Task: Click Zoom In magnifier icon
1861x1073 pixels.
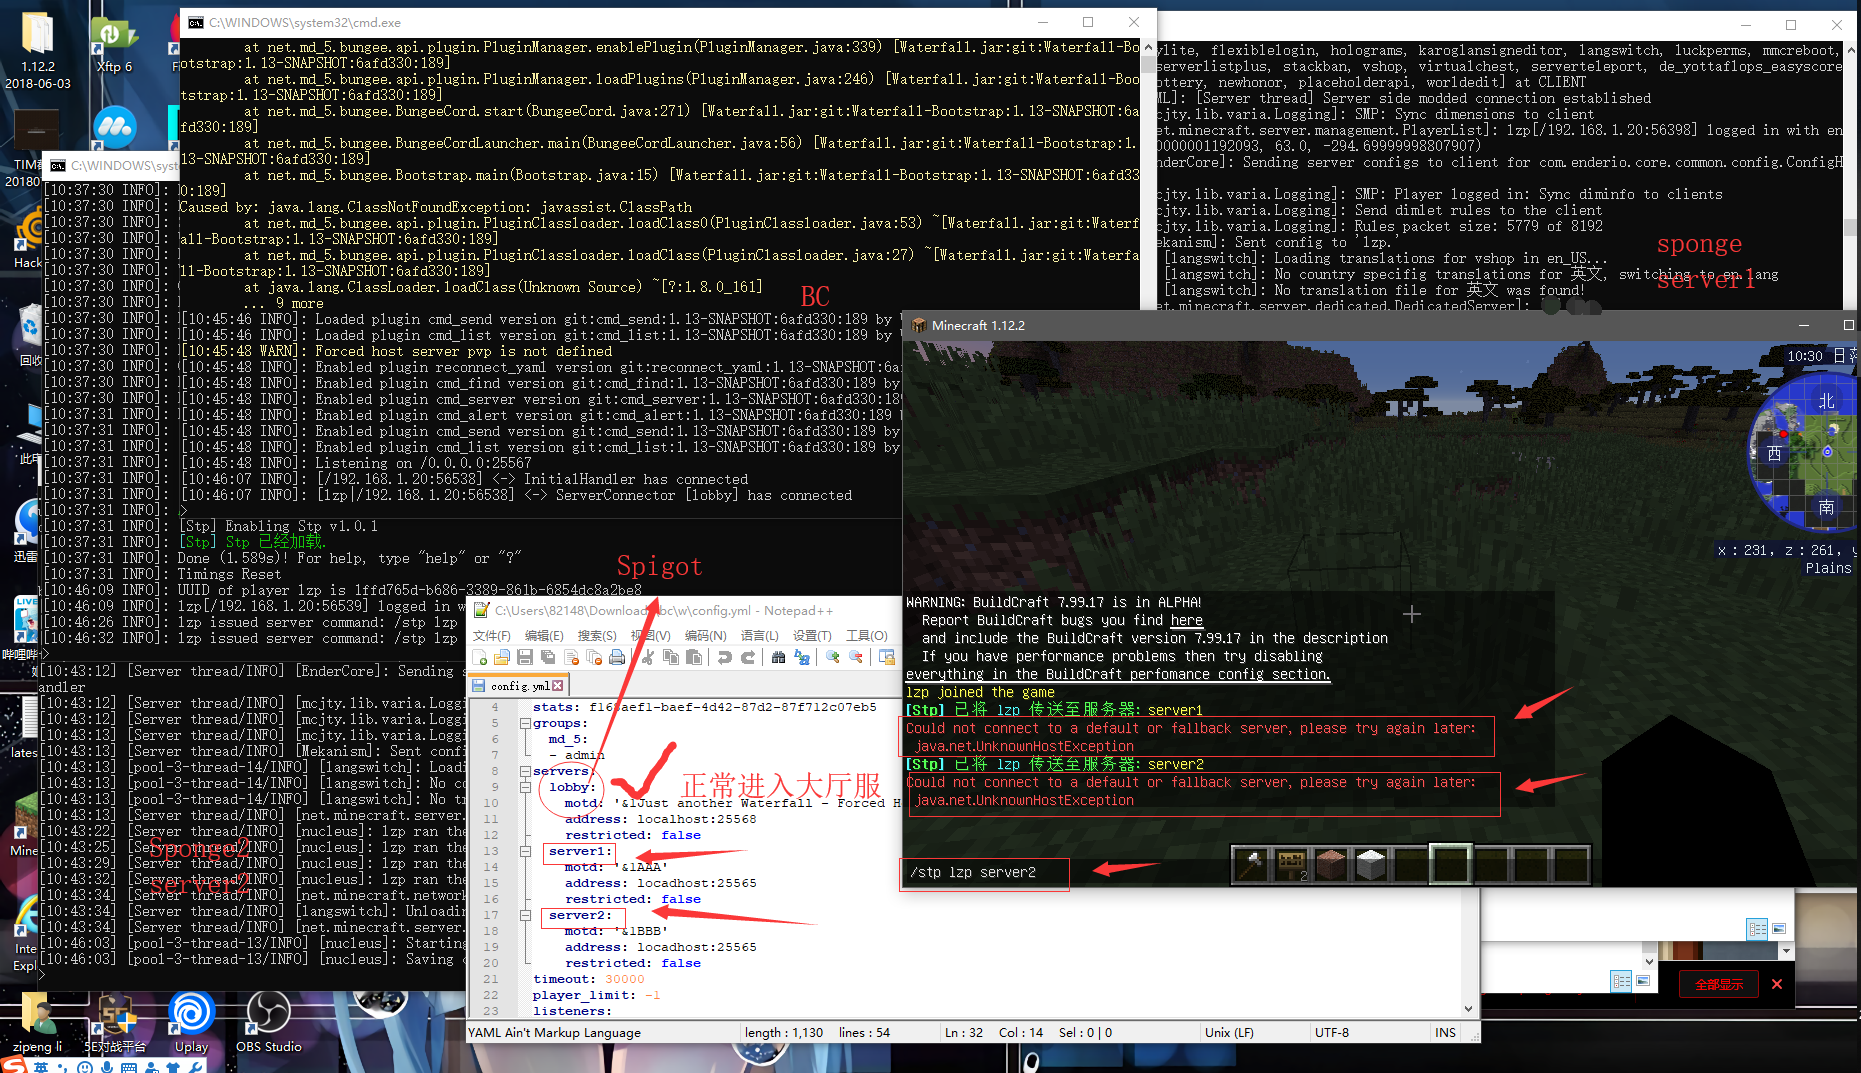Action: point(833,657)
